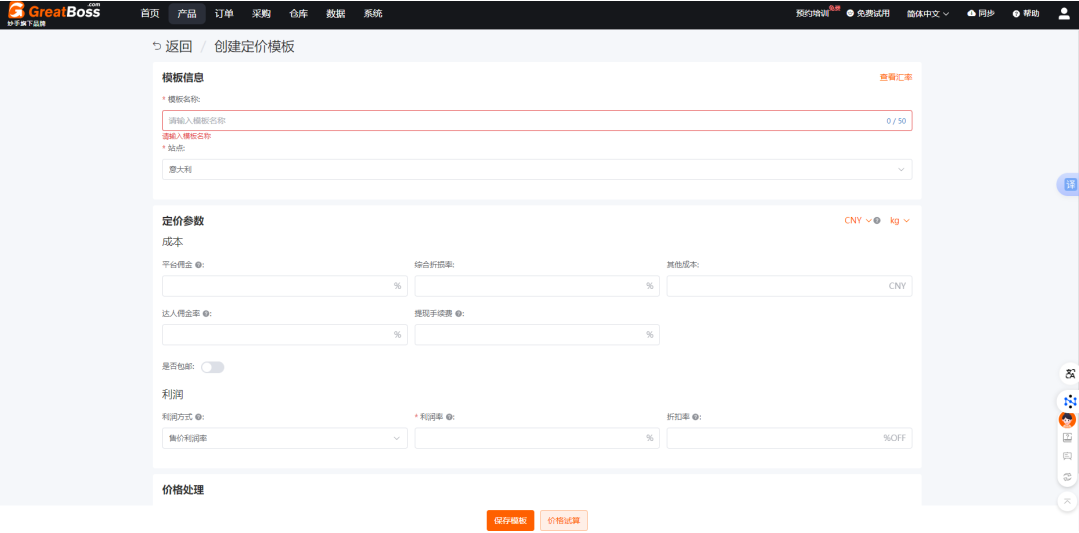Viewport: 1079px width, 533px height.
Task: Click the blue 译 translate floating icon
Action: point(1069,185)
